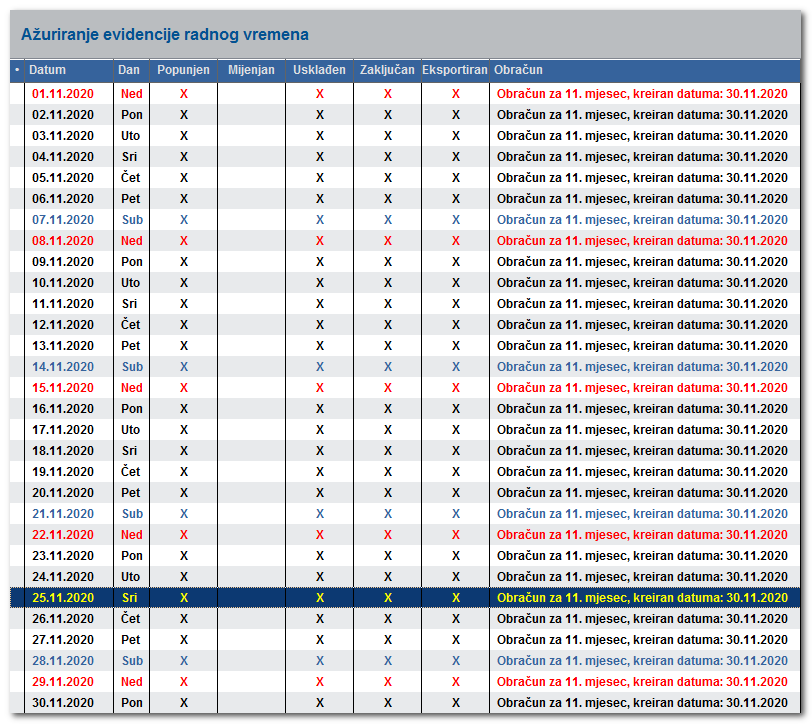Select the 18.11.2020 date cell
Viewport: 812px width, 724px height.
(x=63, y=451)
